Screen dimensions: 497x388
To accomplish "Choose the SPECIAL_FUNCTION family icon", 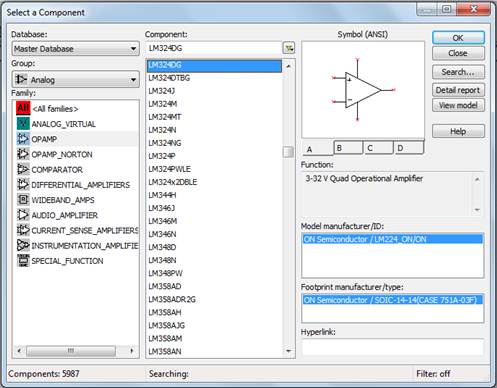I will [23, 261].
